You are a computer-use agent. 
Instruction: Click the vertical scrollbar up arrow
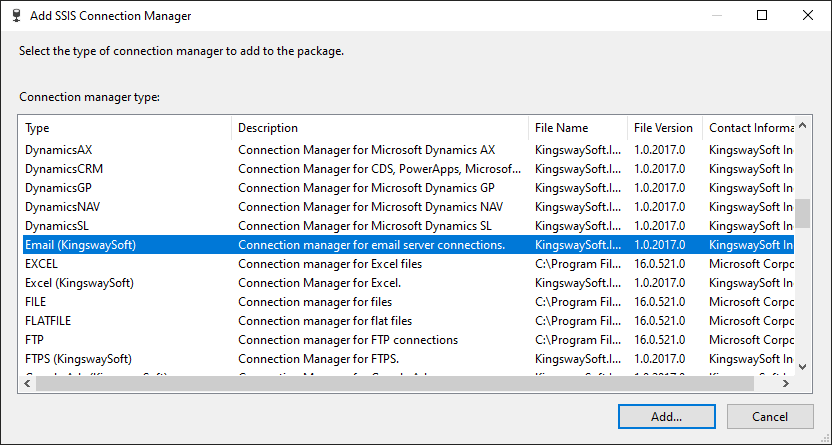coord(802,126)
